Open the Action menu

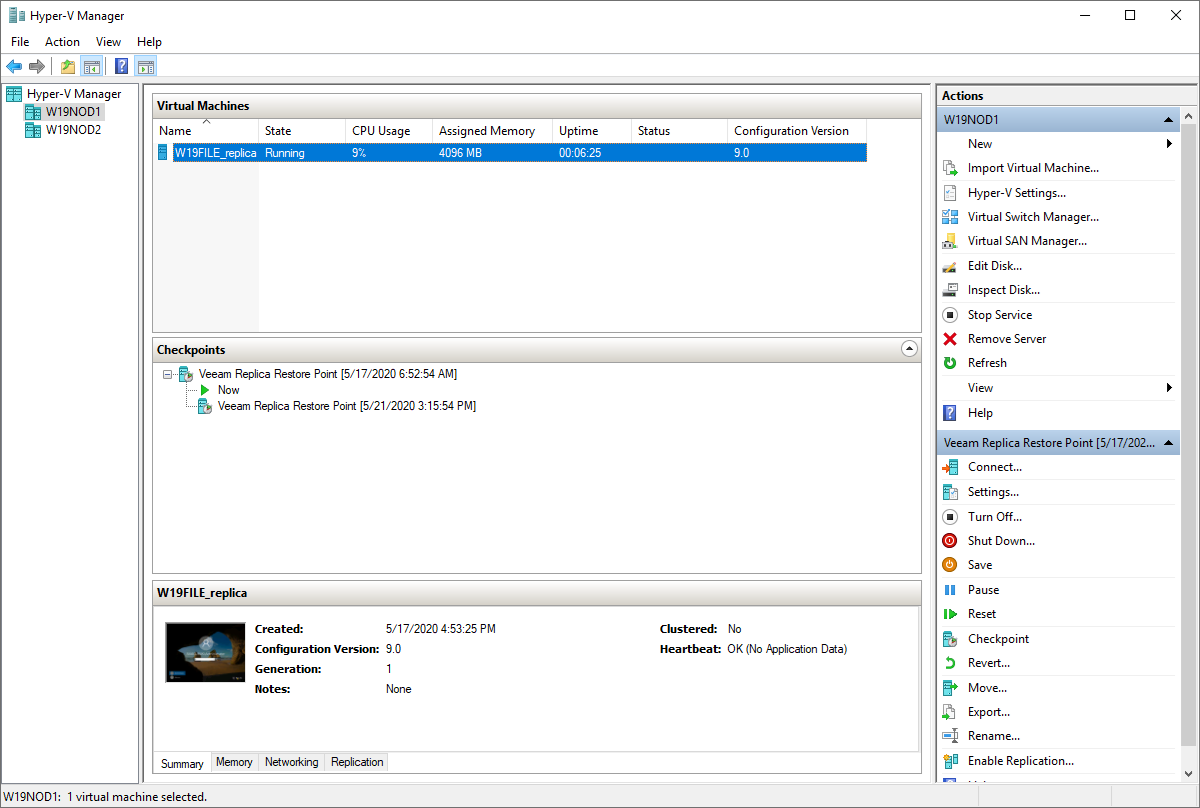point(62,42)
